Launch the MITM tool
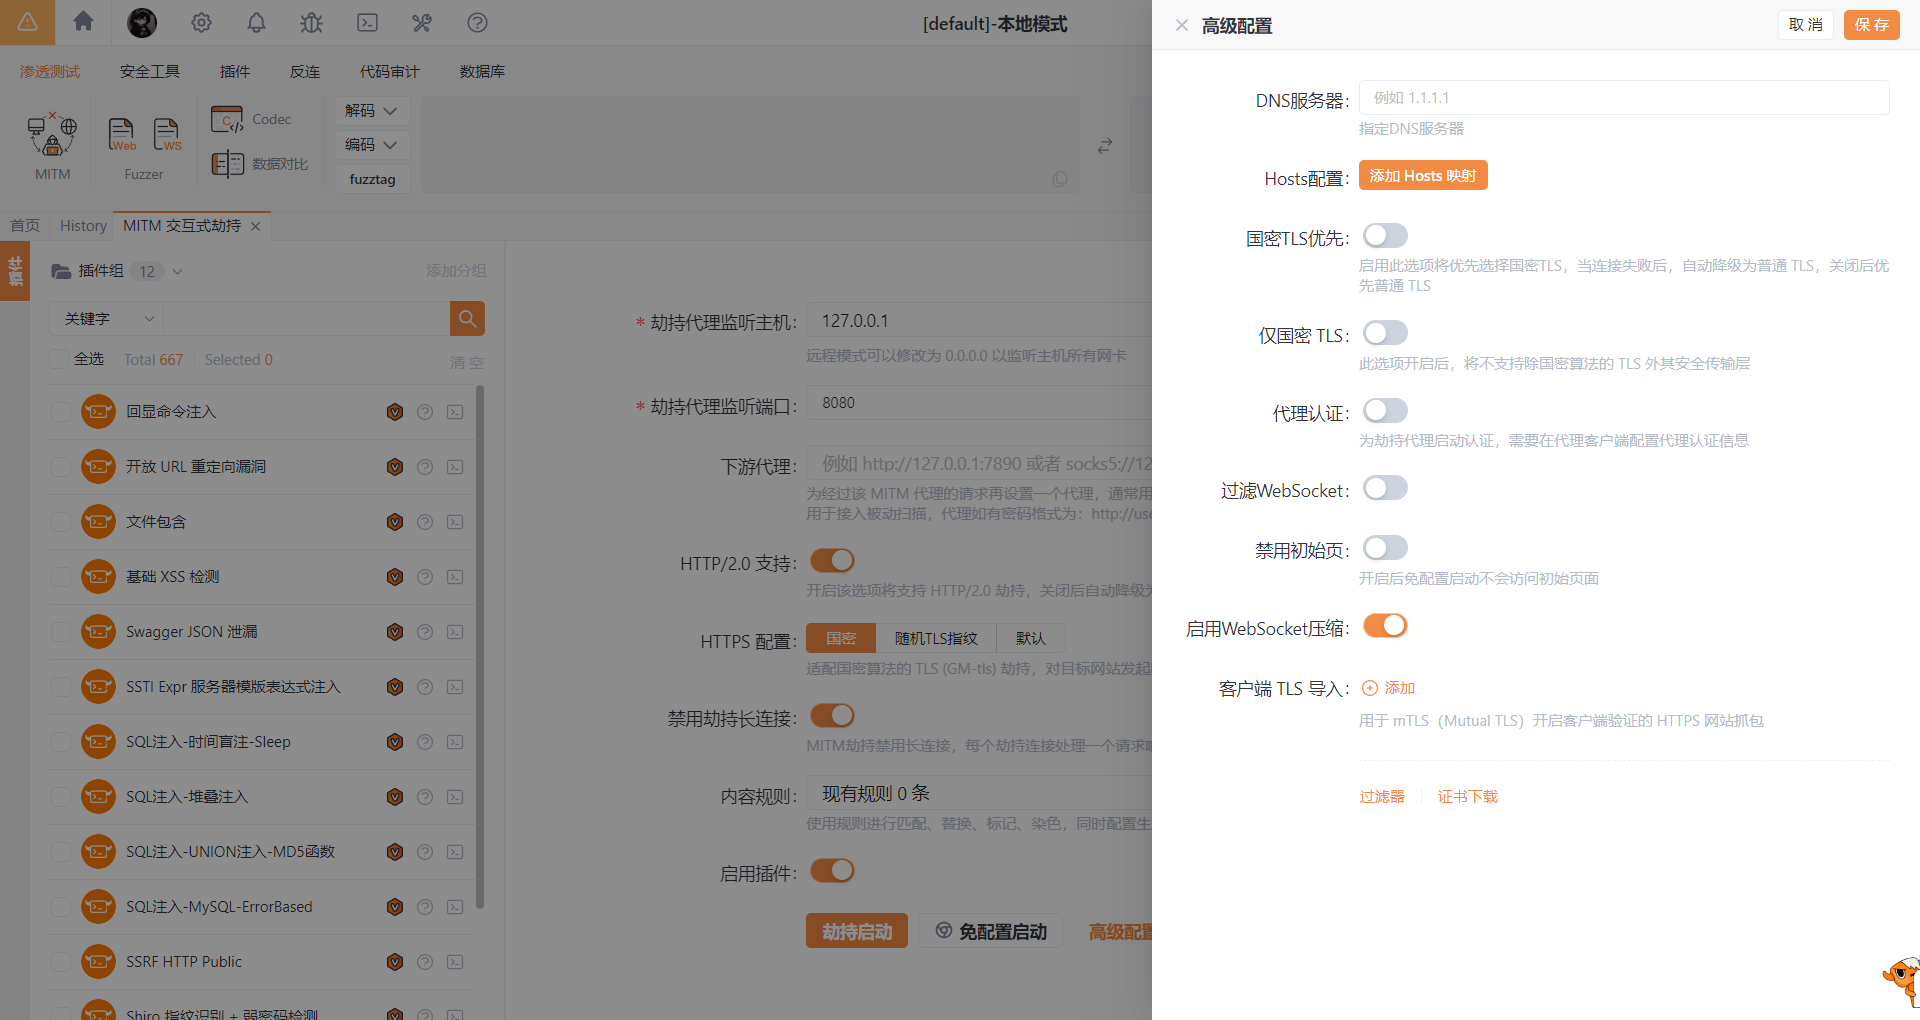This screenshot has width=1920, height=1020. pyautogui.click(x=52, y=147)
